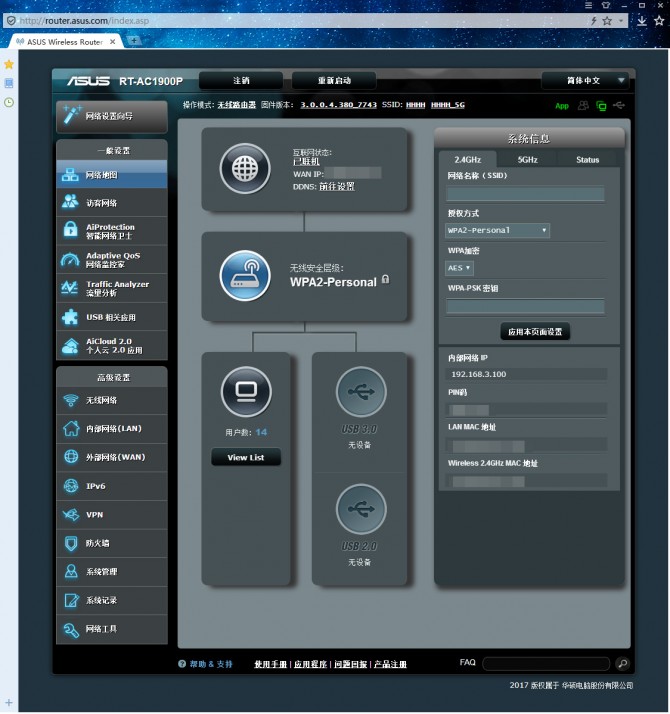Open the 应用程序 utility link
Image resolution: width=670 pixels, height=714 pixels.
pyautogui.click(x=310, y=664)
